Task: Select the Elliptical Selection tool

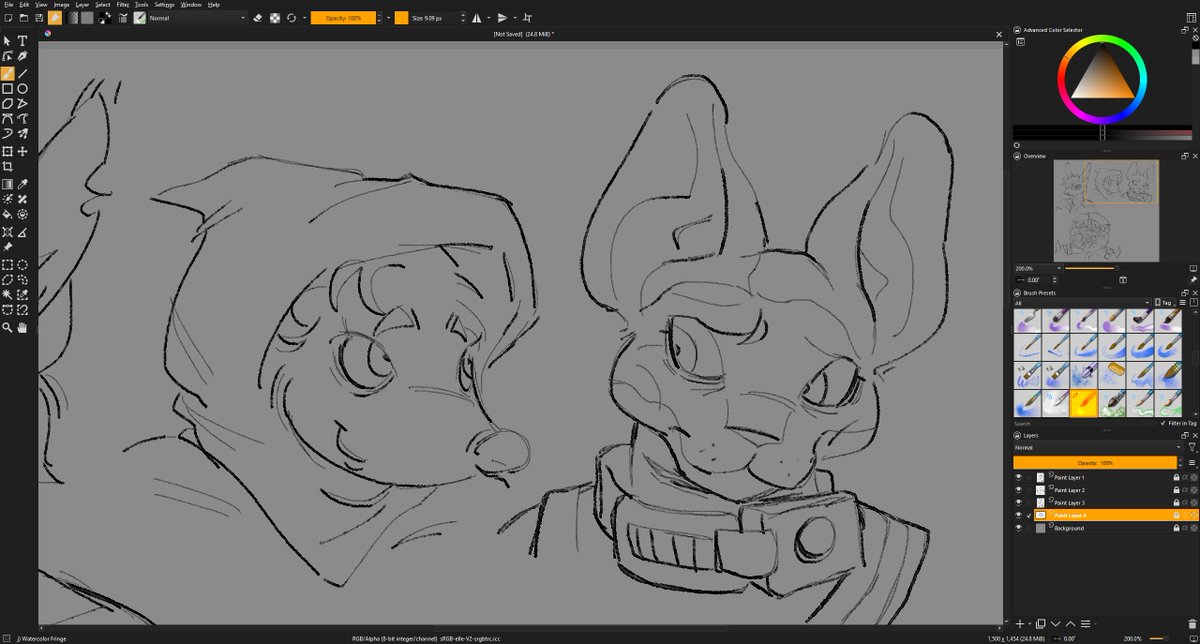Action: pyautogui.click(x=22, y=265)
